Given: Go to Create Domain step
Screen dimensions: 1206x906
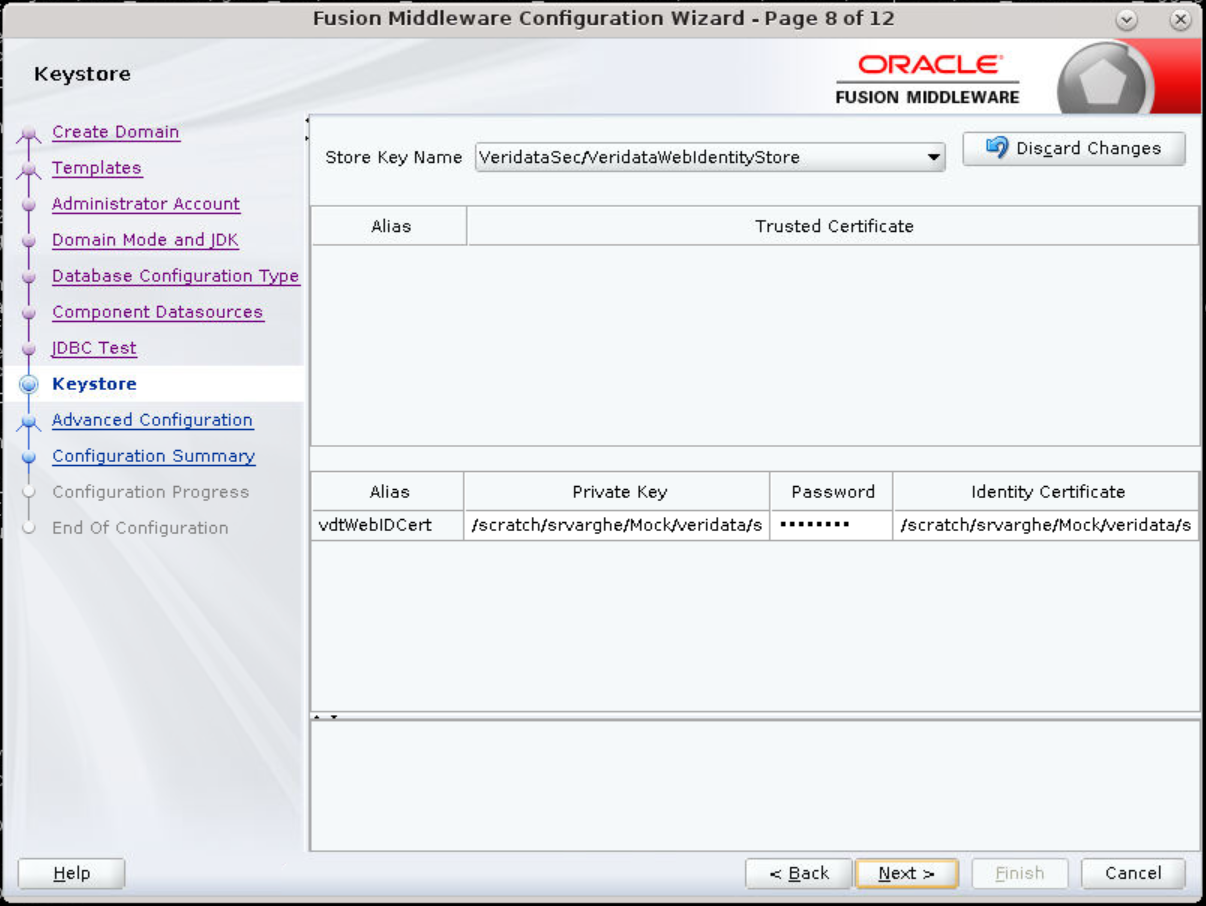Looking at the screenshot, I should (x=115, y=132).
